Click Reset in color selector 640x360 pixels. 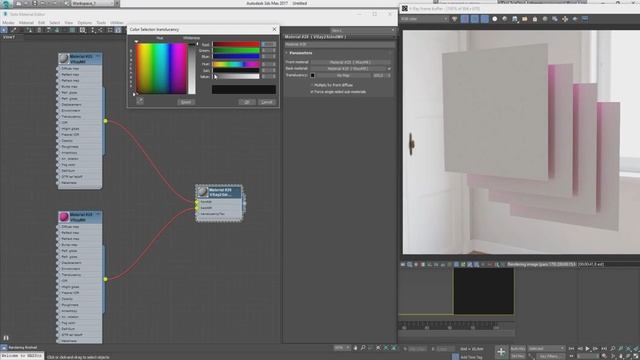(186, 102)
